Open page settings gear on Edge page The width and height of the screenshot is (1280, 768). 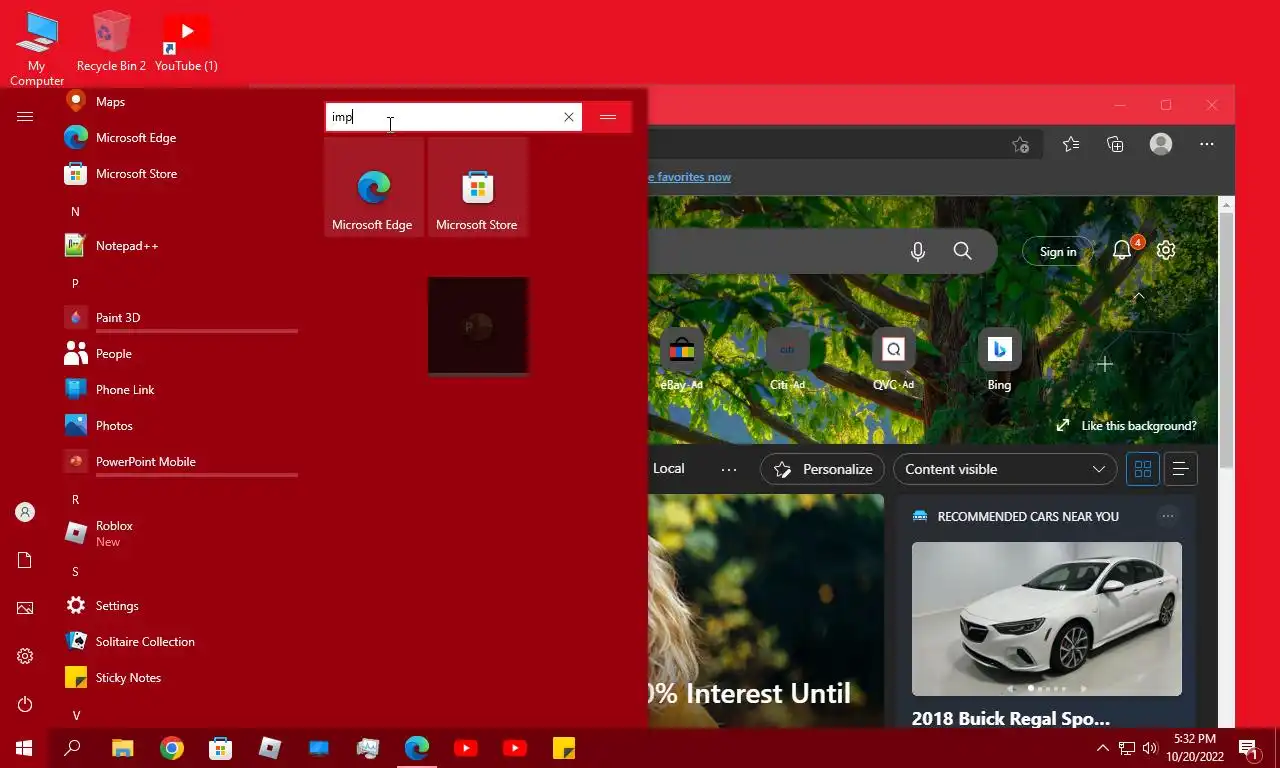(x=1166, y=251)
